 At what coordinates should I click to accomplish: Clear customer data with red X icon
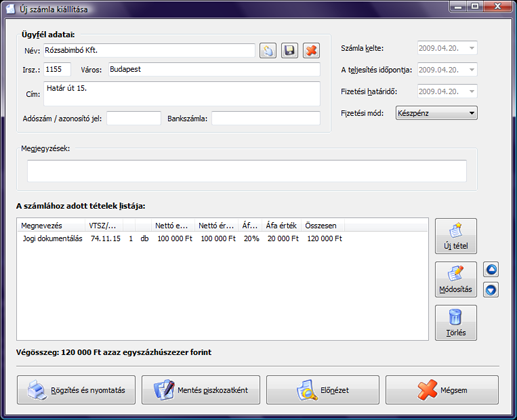pyautogui.click(x=311, y=51)
